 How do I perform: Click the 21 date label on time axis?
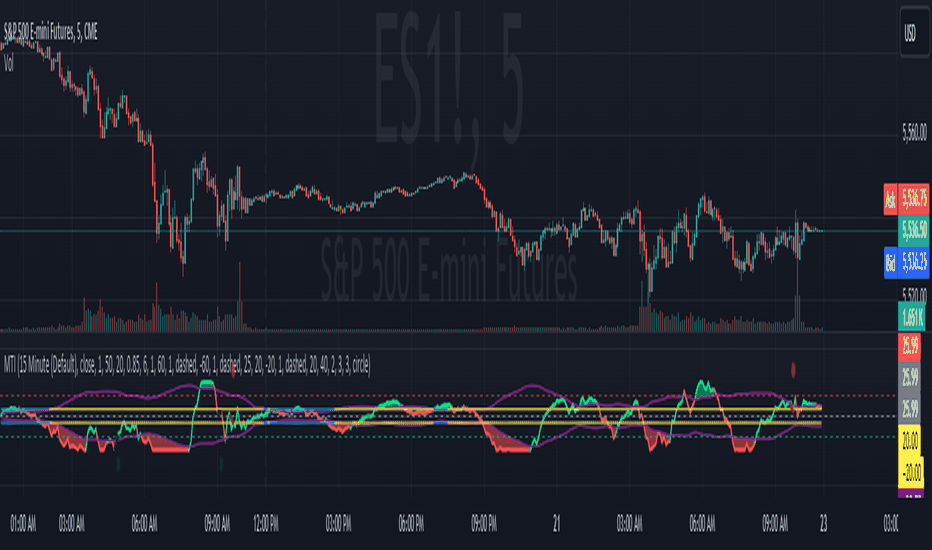point(556,524)
